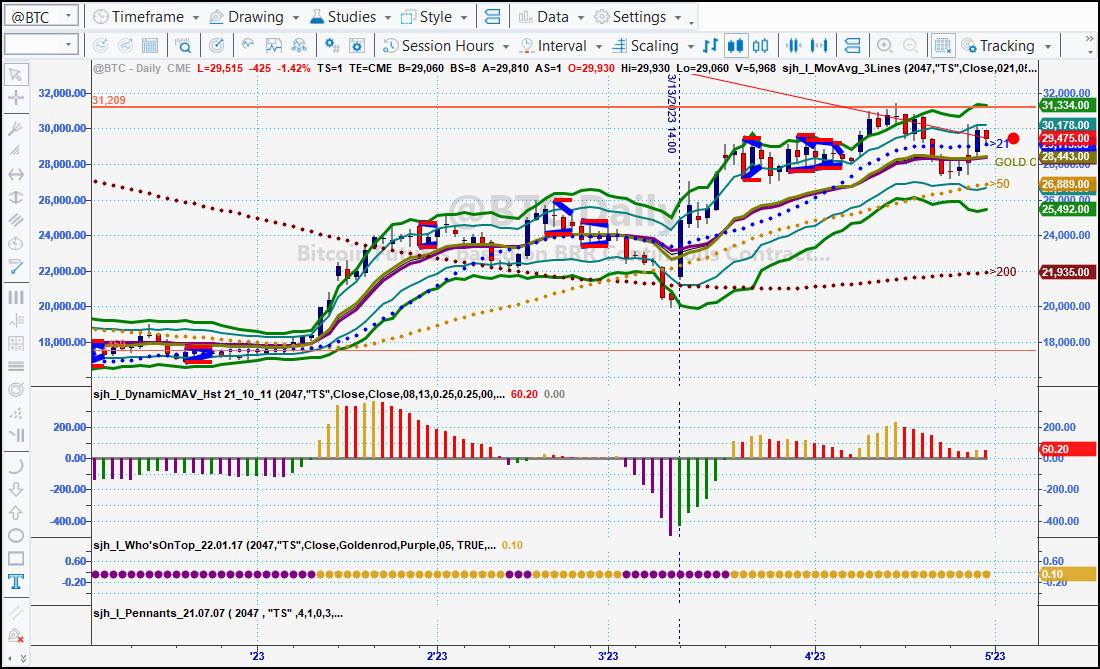The image size is (1100, 669).
Task: Click the calendar grid toolbar icon
Action: (149, 46)
